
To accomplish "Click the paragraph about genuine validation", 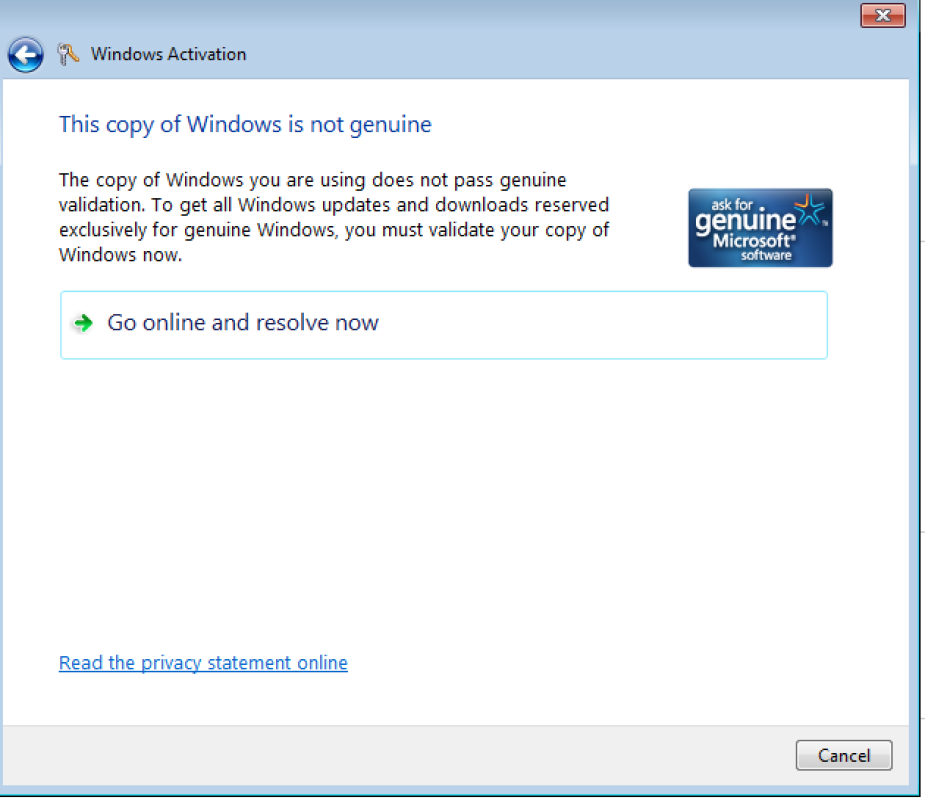I will [334, 217].
